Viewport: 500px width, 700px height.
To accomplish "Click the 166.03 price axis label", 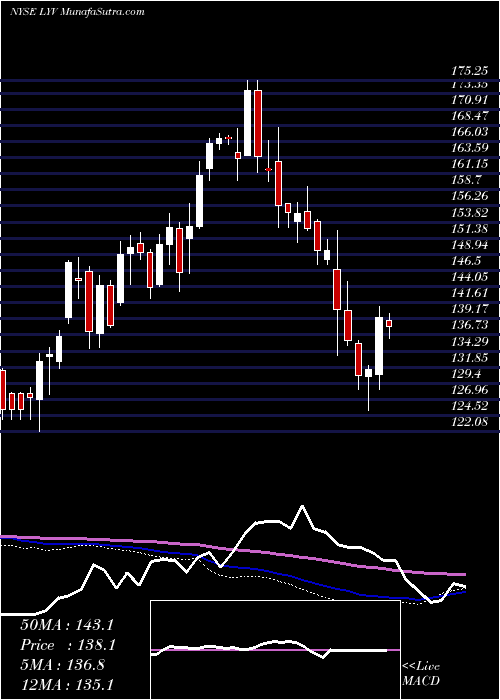I will (x=469, y=132).
